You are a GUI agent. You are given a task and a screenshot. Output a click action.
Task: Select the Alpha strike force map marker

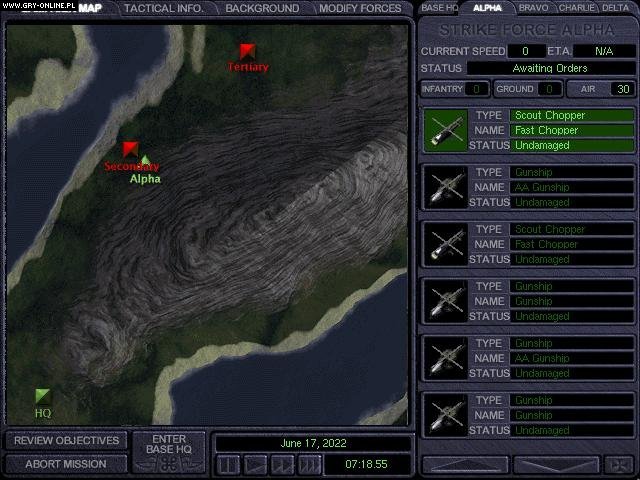[145, 161]
